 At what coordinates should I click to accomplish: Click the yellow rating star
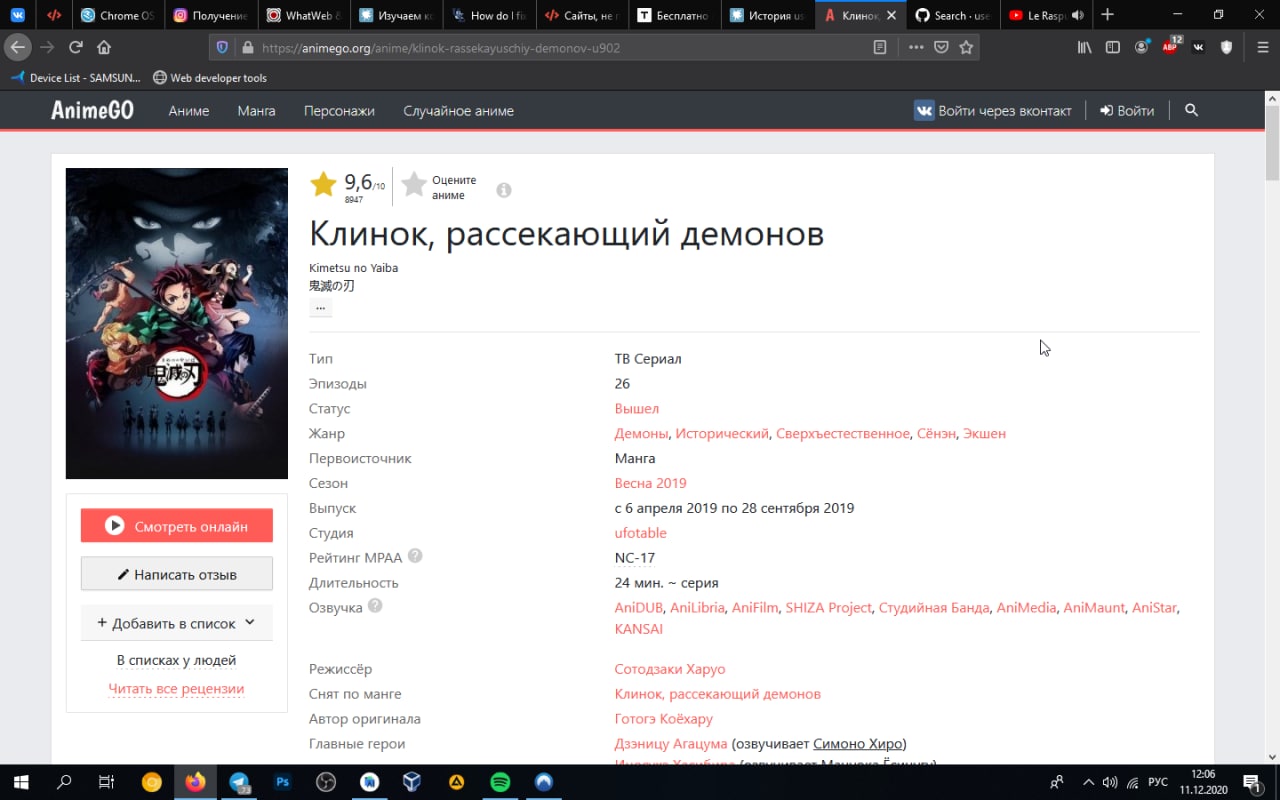[x=323, y=184]
